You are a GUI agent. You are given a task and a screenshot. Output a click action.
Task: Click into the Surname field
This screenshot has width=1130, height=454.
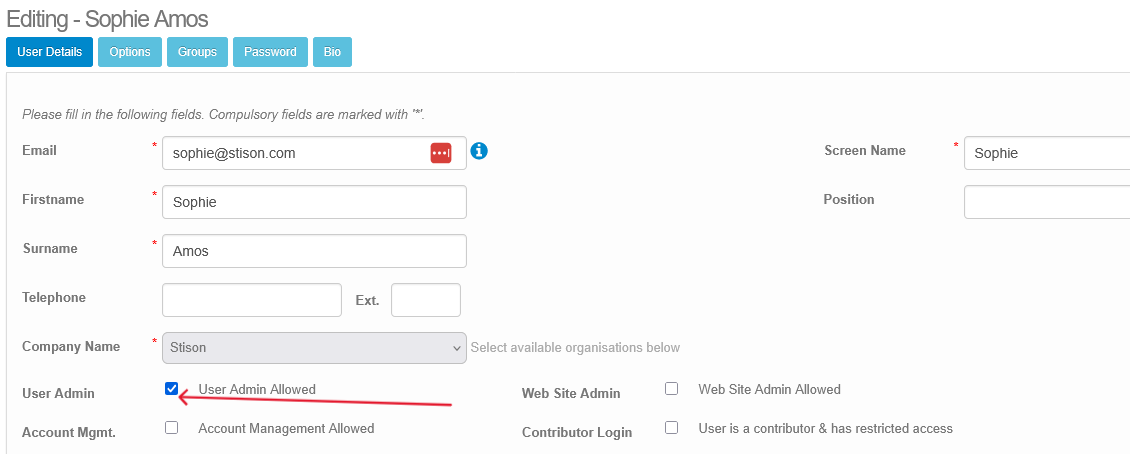point(314,251)
